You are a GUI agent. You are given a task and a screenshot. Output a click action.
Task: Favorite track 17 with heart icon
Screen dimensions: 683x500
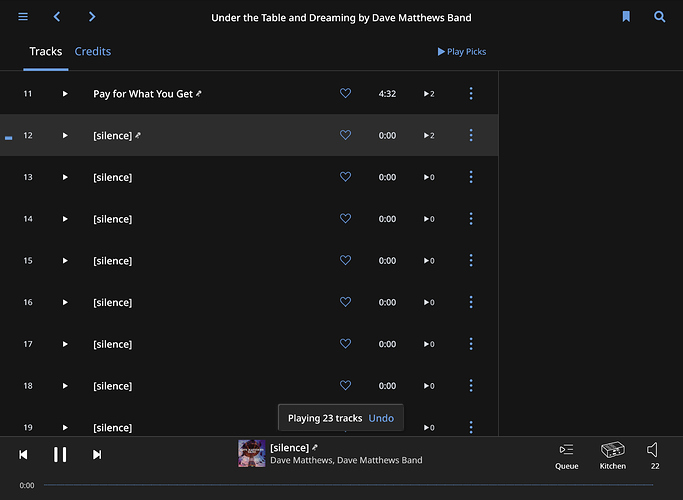coord(345,344)
